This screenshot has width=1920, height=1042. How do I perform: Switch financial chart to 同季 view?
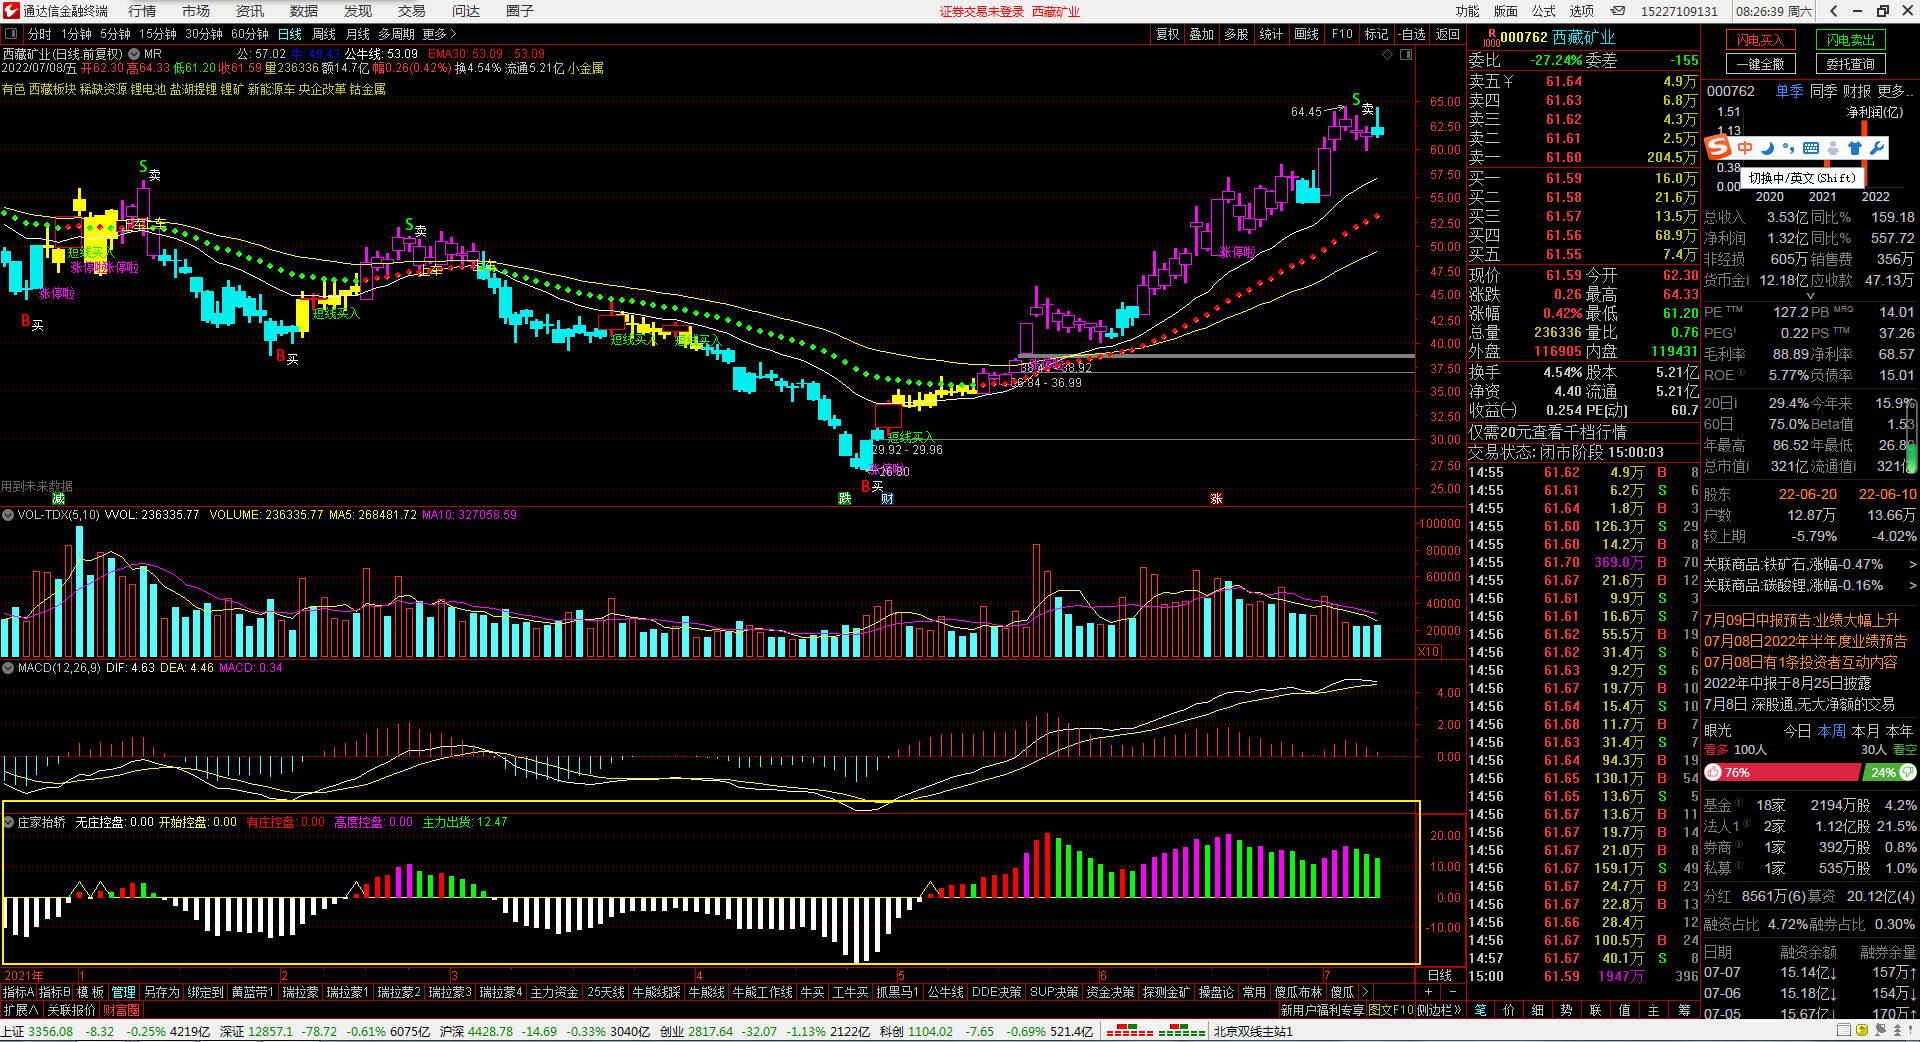coord(1823,91)
